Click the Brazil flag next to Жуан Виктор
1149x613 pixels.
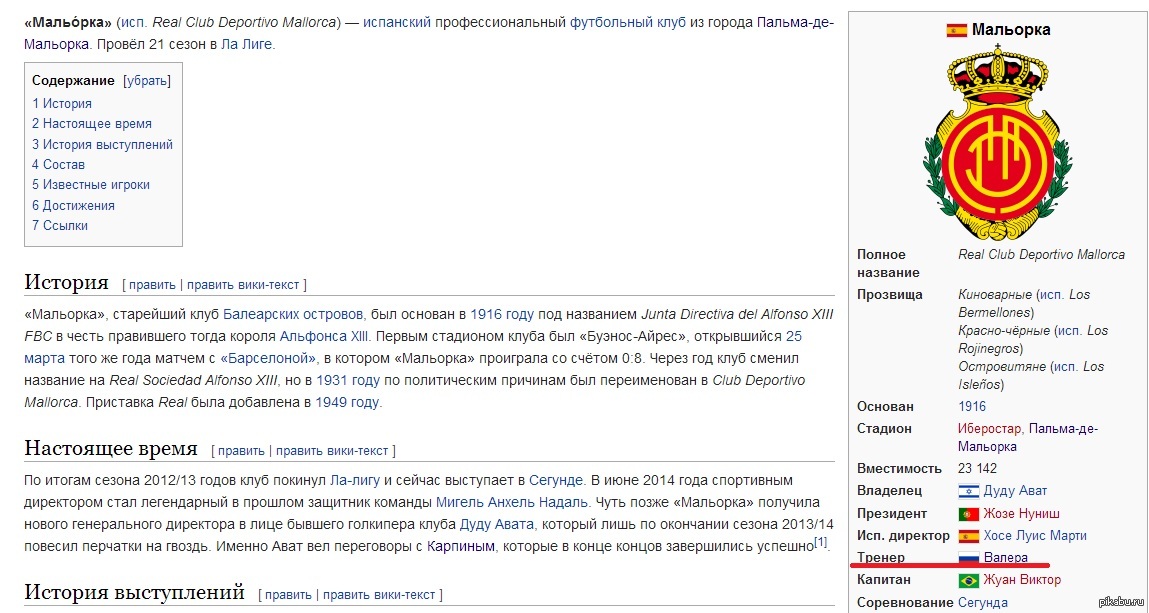click(968, 580)
